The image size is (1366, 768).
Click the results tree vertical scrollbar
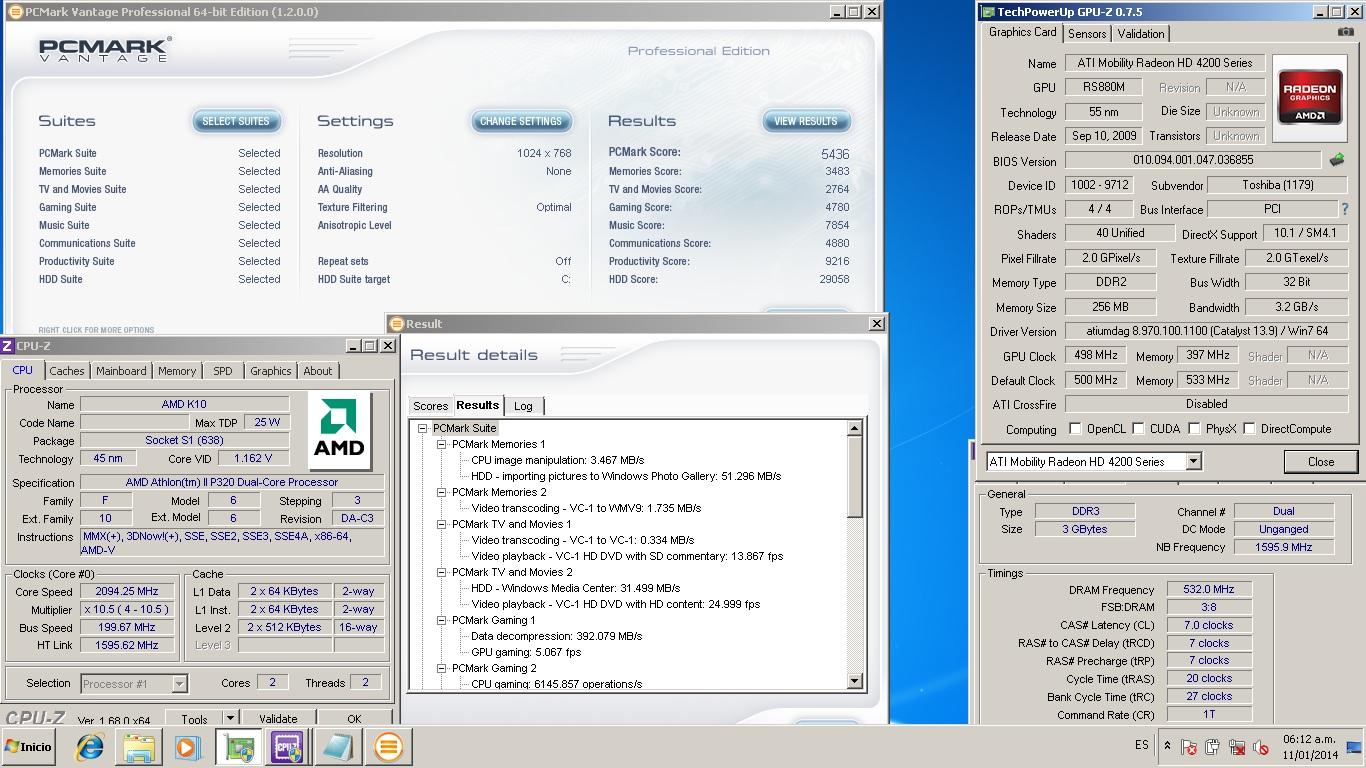854,556
